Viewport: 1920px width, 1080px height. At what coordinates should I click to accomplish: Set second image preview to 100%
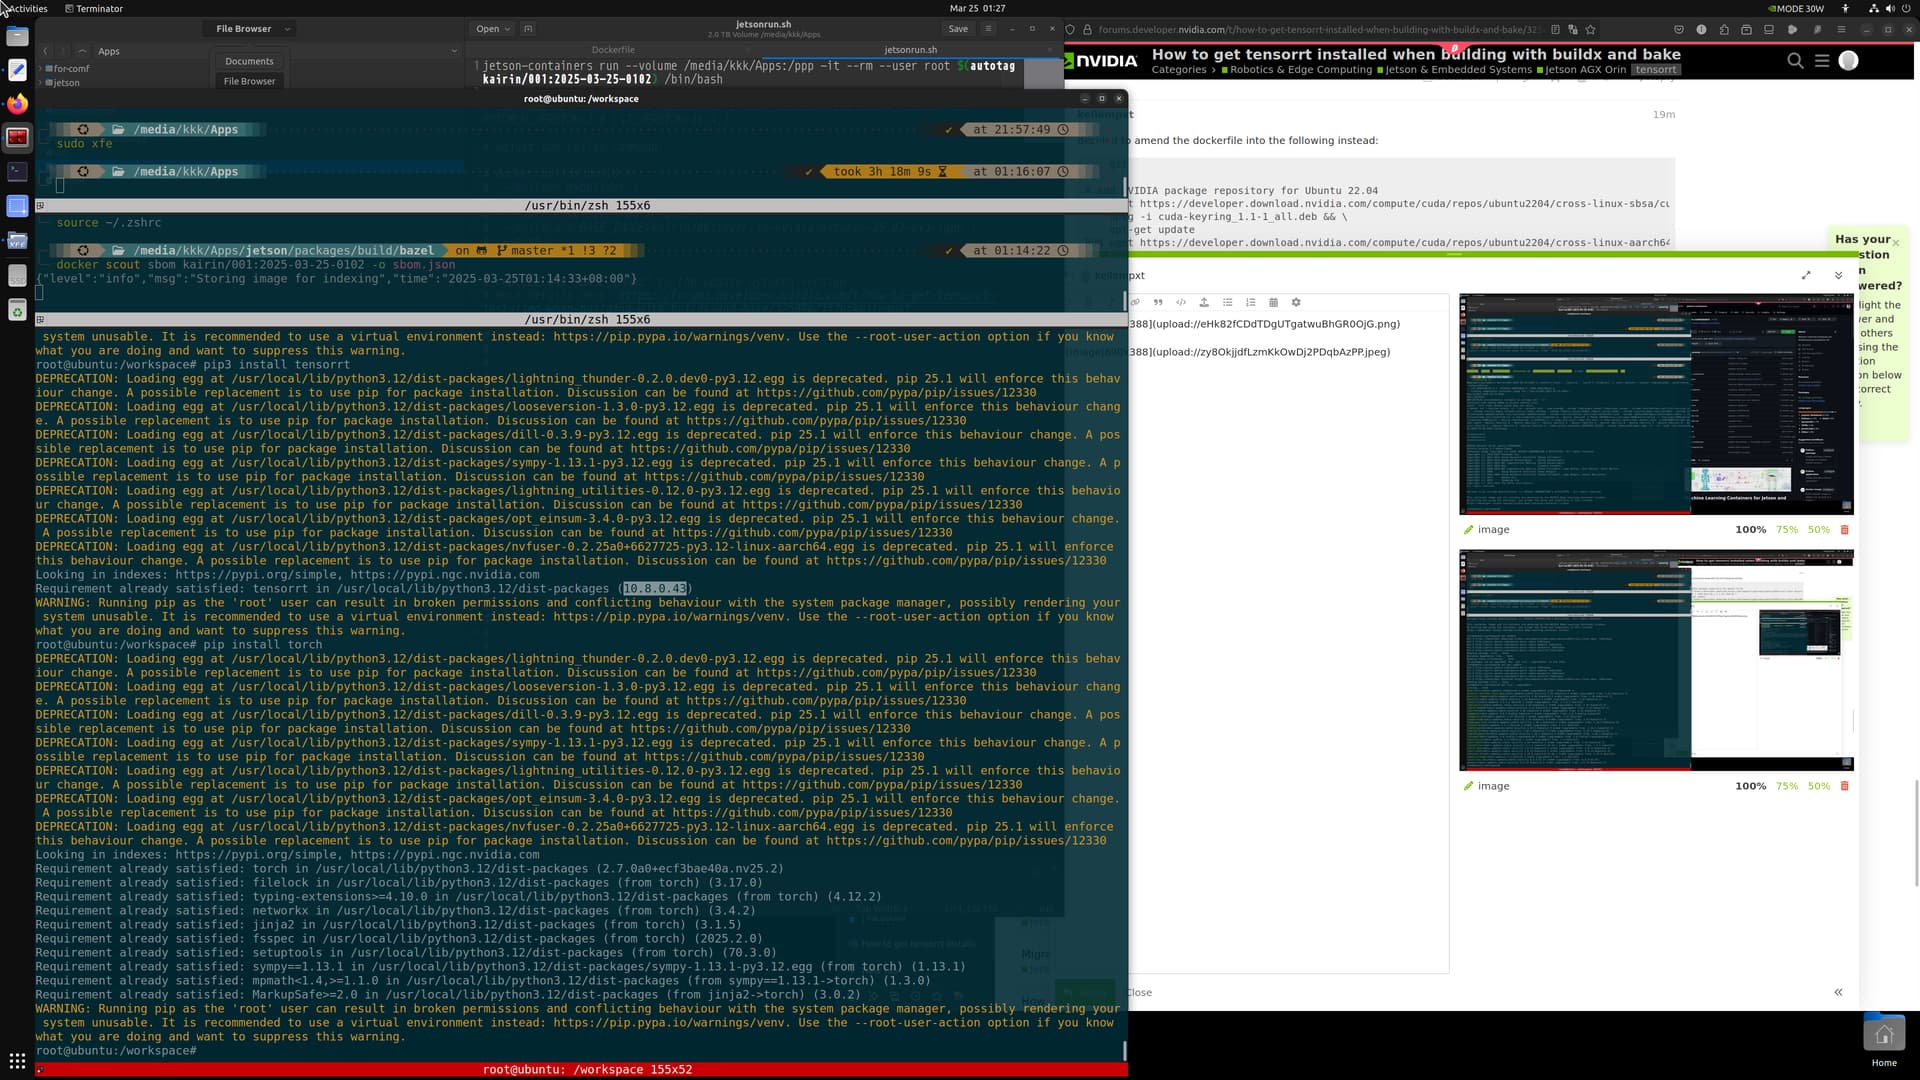click(x=1750, y=786)
